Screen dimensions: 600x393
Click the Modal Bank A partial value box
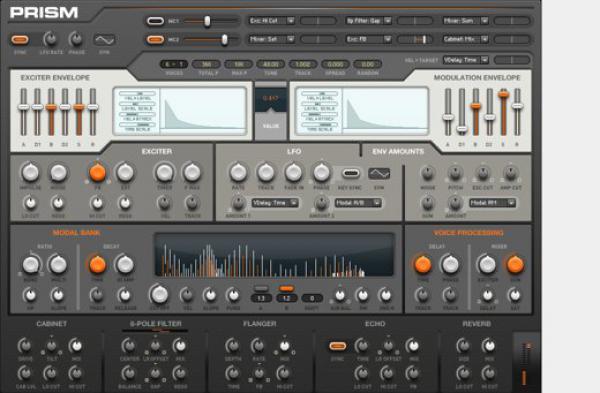pyautogui.click(x=261, y=298)
